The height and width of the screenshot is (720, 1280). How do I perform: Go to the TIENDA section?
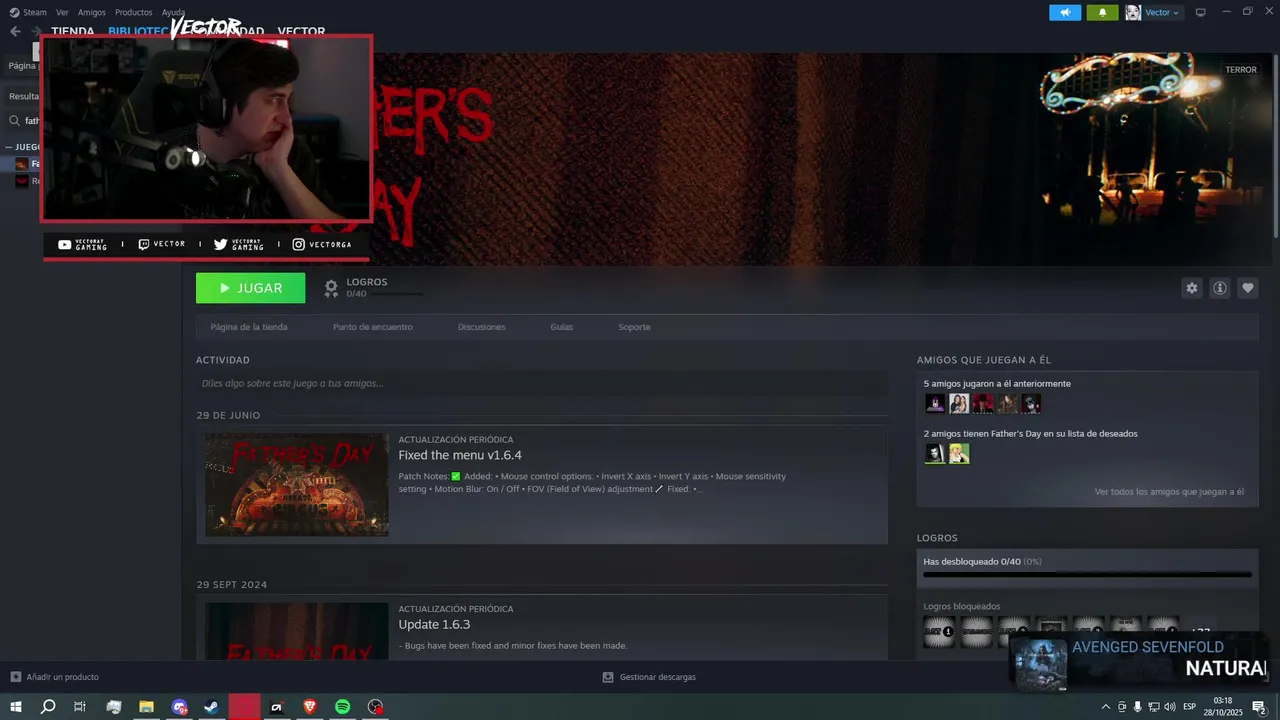click(72, 31)
